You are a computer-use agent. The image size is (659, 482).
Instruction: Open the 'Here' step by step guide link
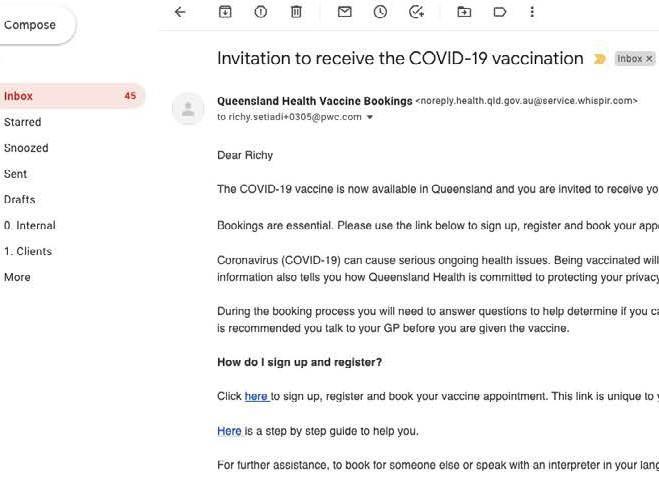(229, 431)
